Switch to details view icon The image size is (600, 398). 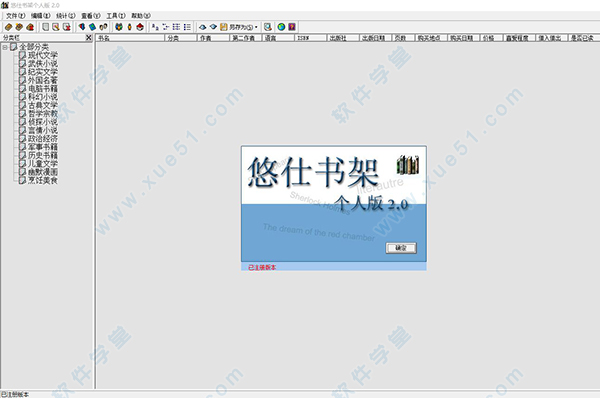[x=187, y=27]
